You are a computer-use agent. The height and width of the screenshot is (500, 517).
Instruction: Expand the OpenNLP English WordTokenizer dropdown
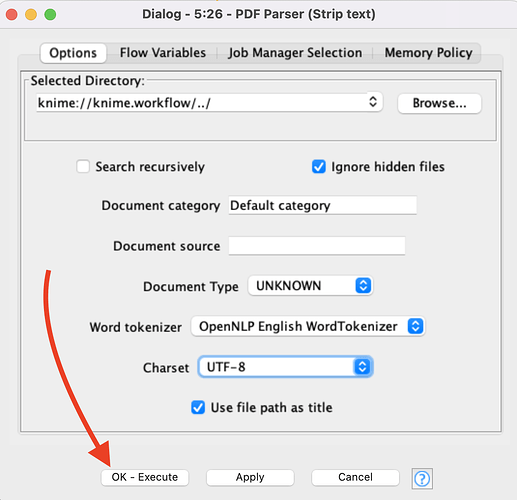308,326
